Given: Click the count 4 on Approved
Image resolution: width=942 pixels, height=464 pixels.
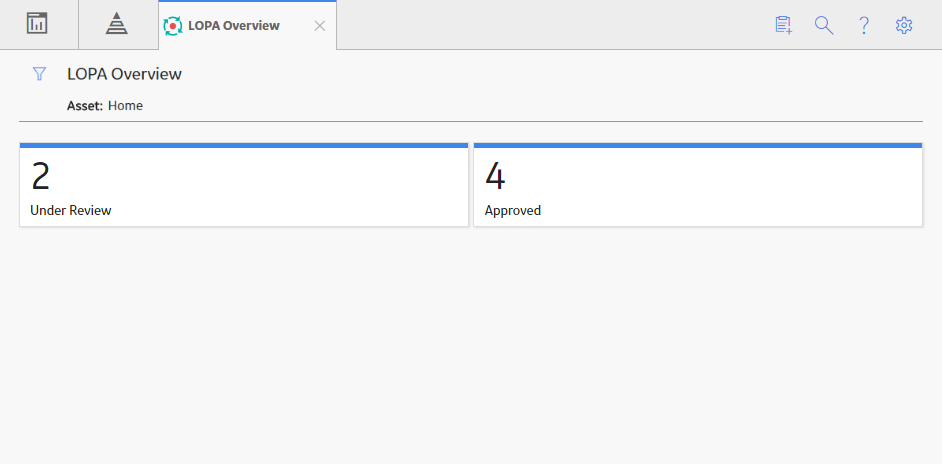Looking at the screenshot, I should pyautogui.click(x=495, y=177).
